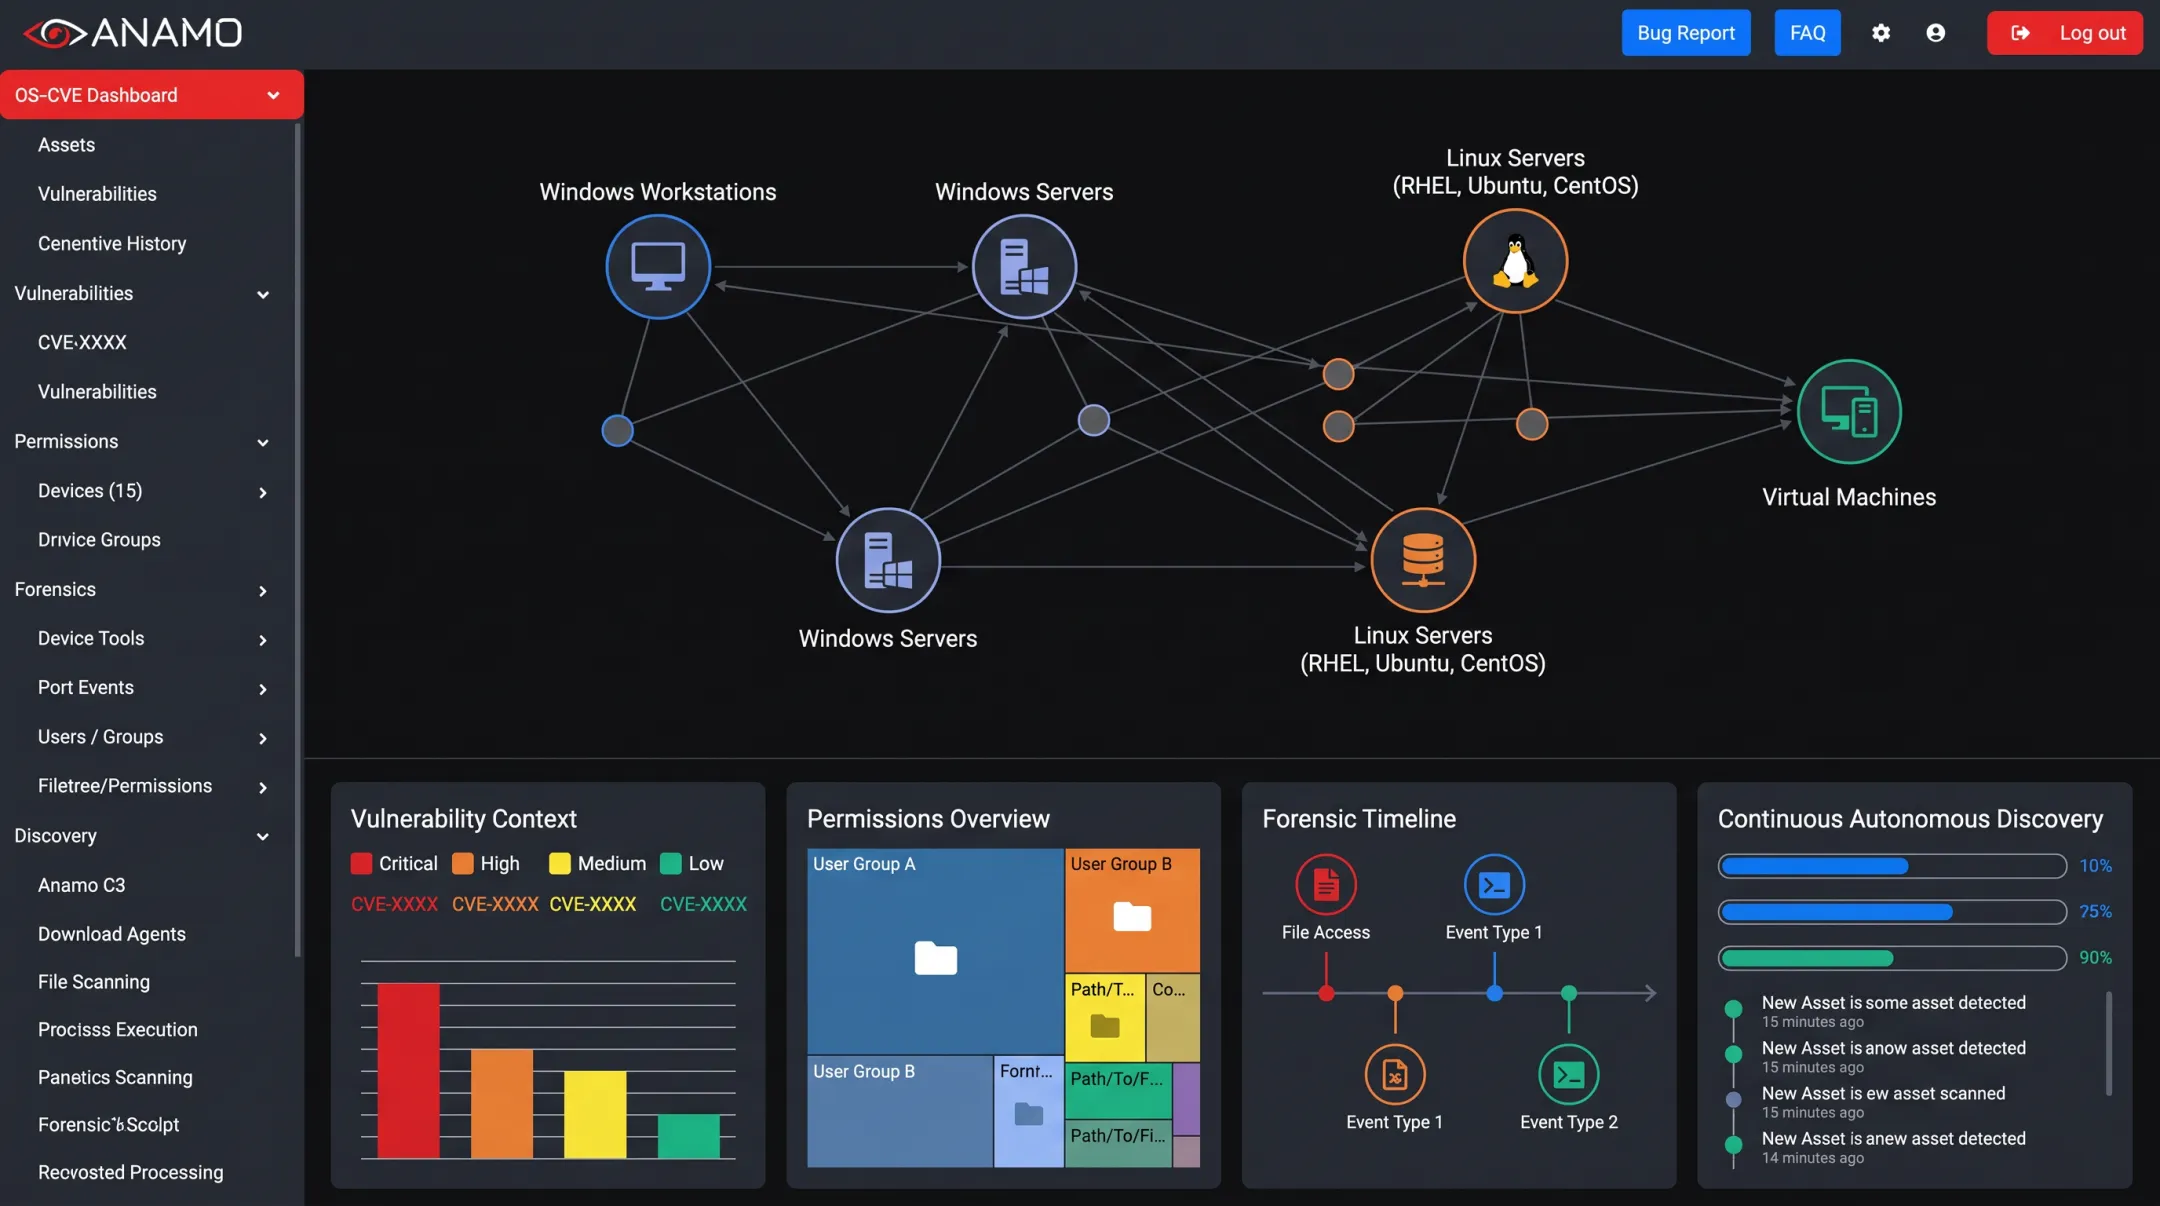Select the Anamo C3 sidebar item

(x=81, y=885)
